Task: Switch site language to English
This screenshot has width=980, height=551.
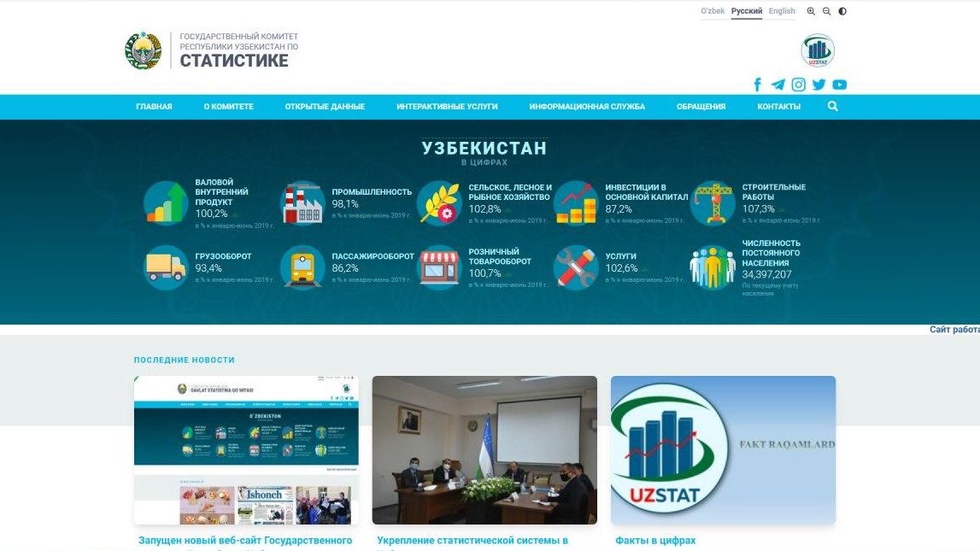Action: tap(782, 12)
